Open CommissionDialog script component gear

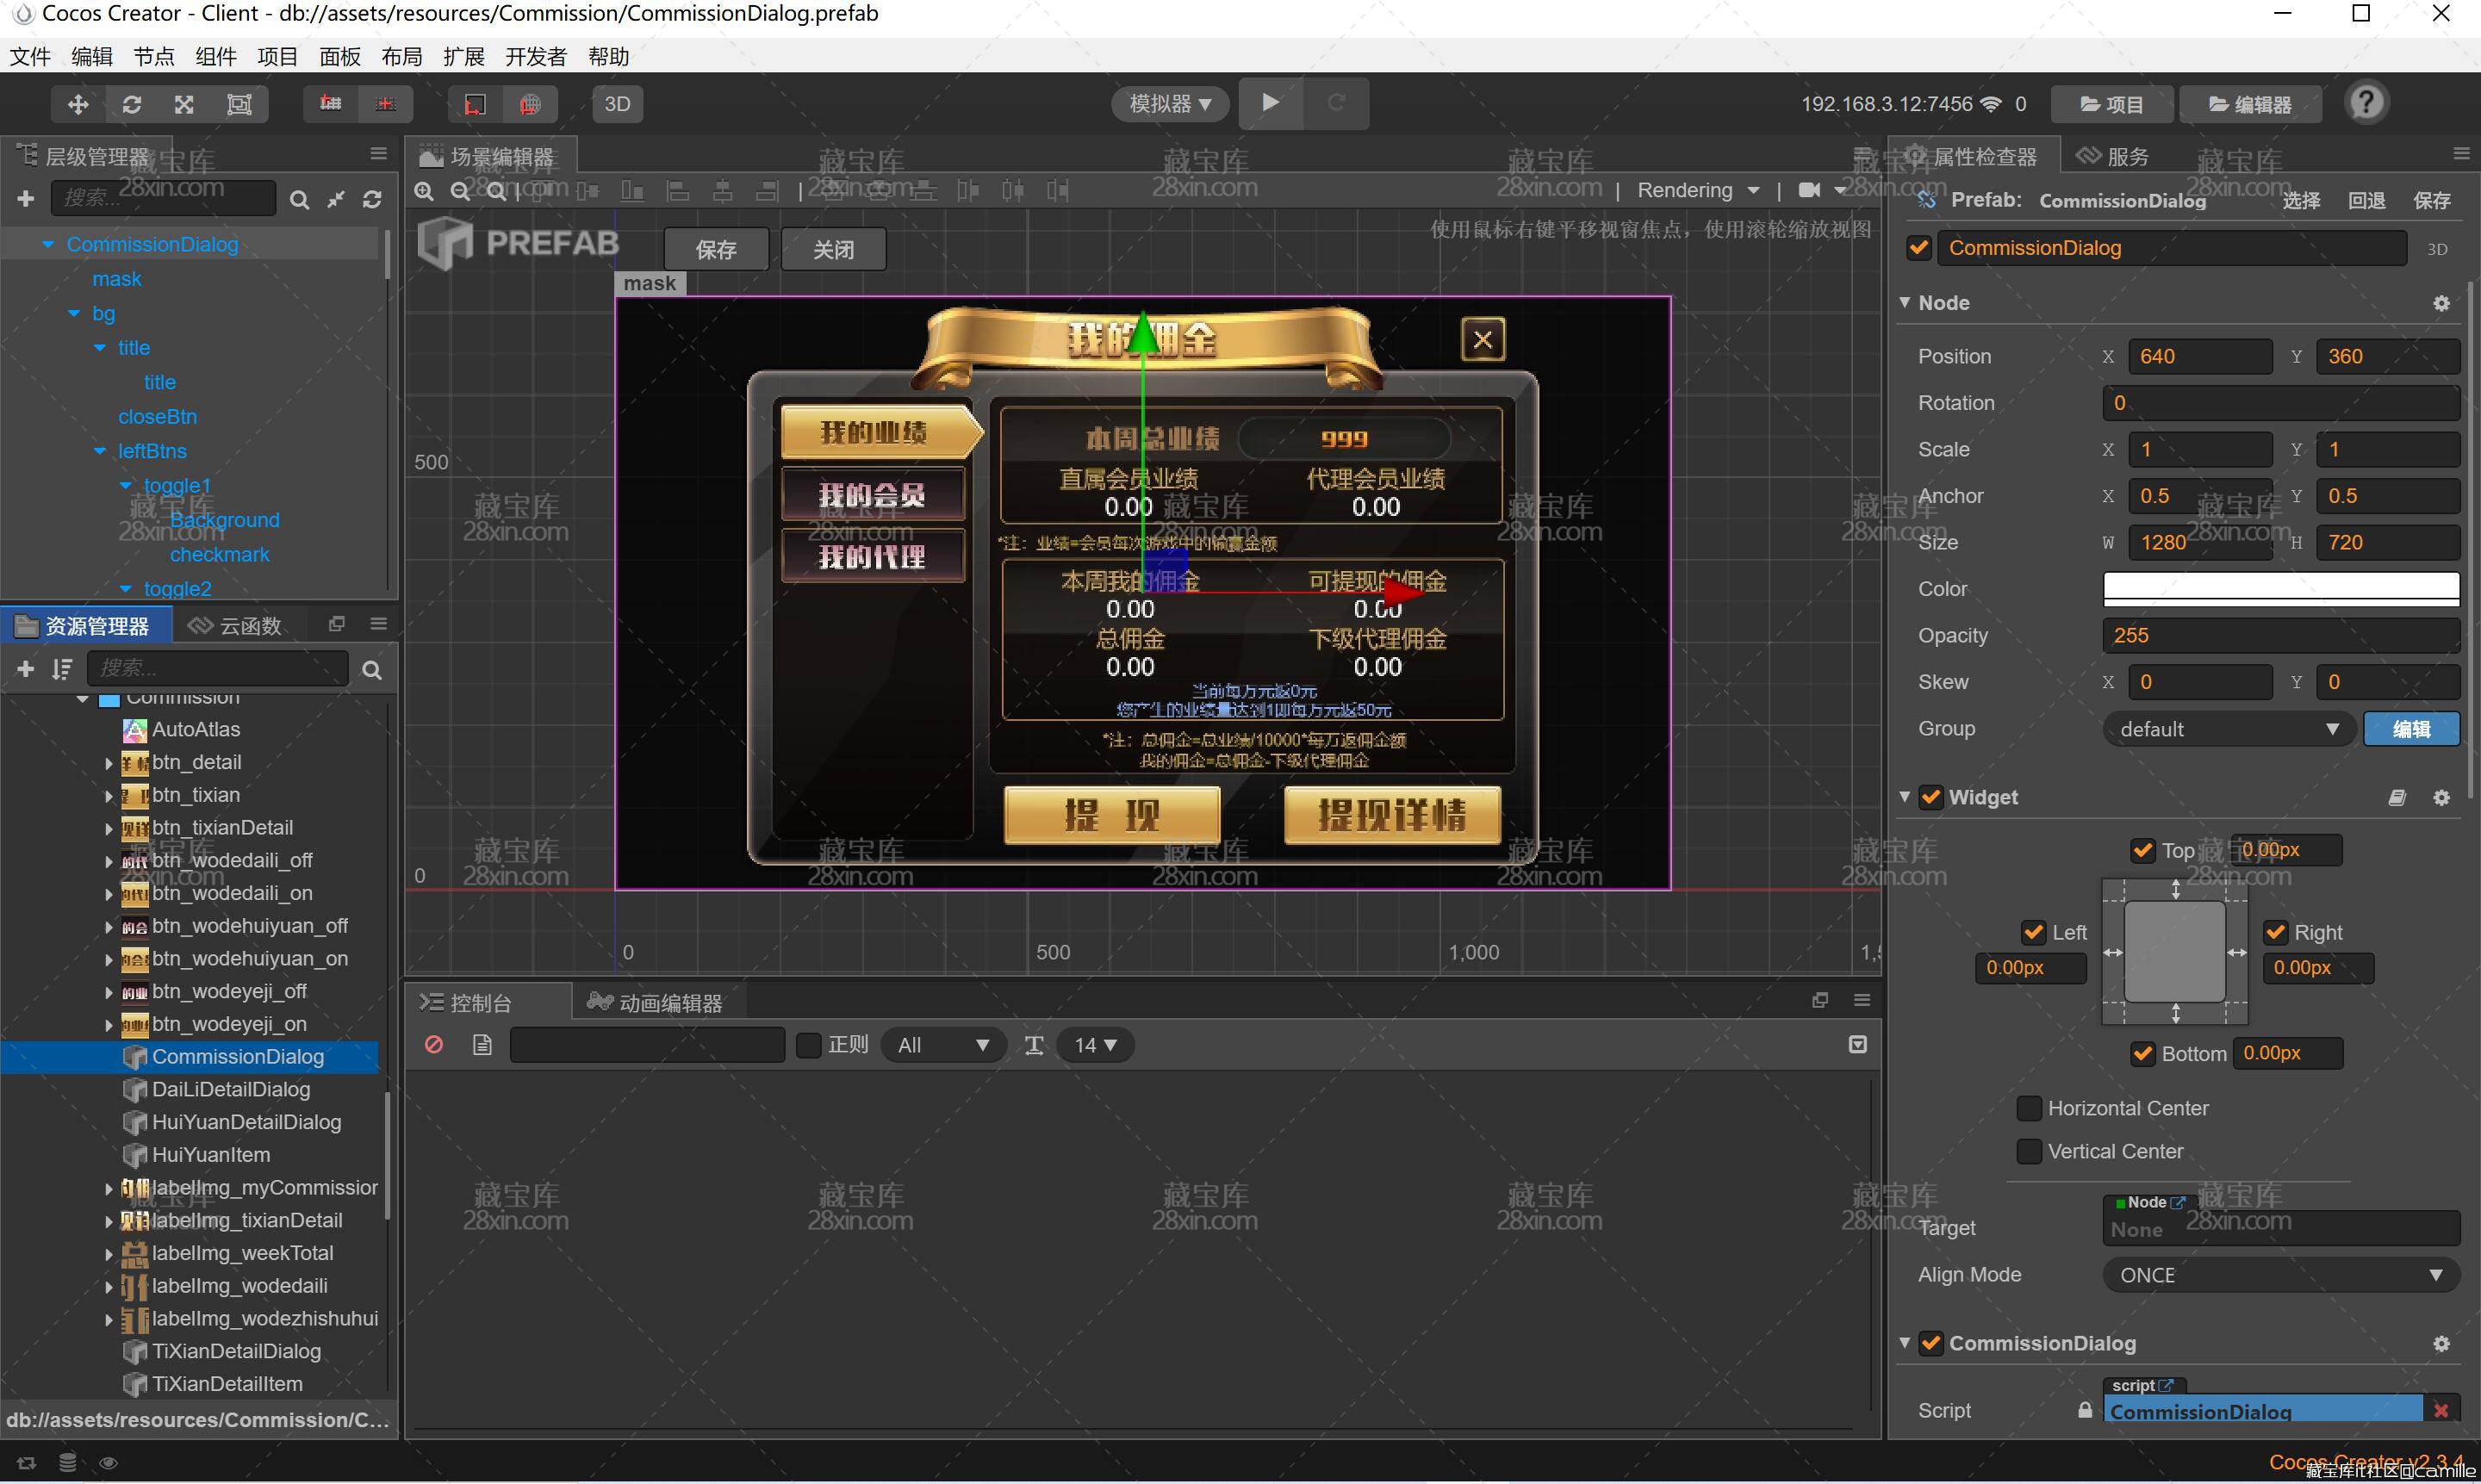coord(2441,1343)
